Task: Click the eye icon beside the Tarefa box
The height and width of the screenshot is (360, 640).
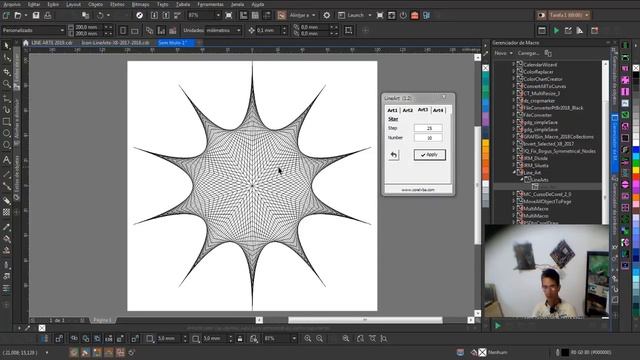Action: point(541,16)
